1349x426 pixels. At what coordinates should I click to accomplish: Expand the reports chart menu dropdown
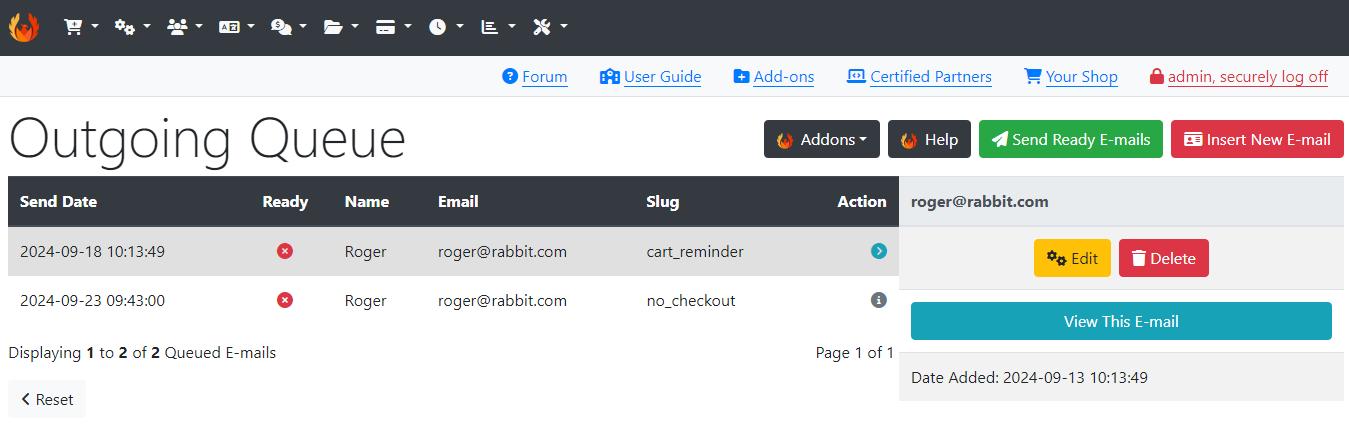(x=498, y=27)
